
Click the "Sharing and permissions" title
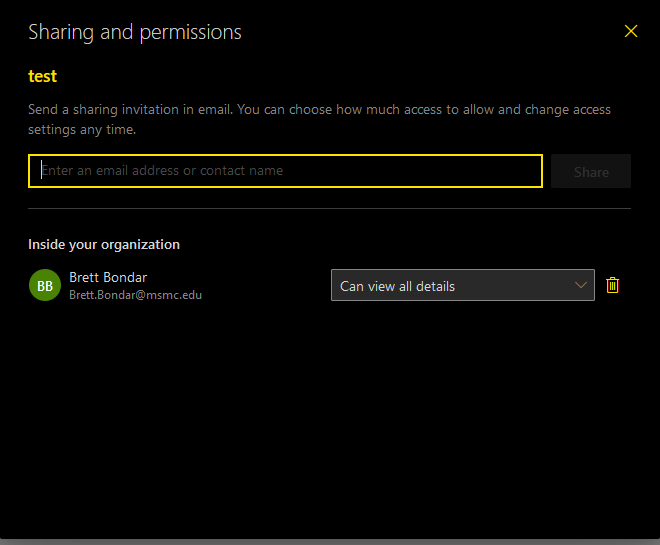[x=135, y=32]
